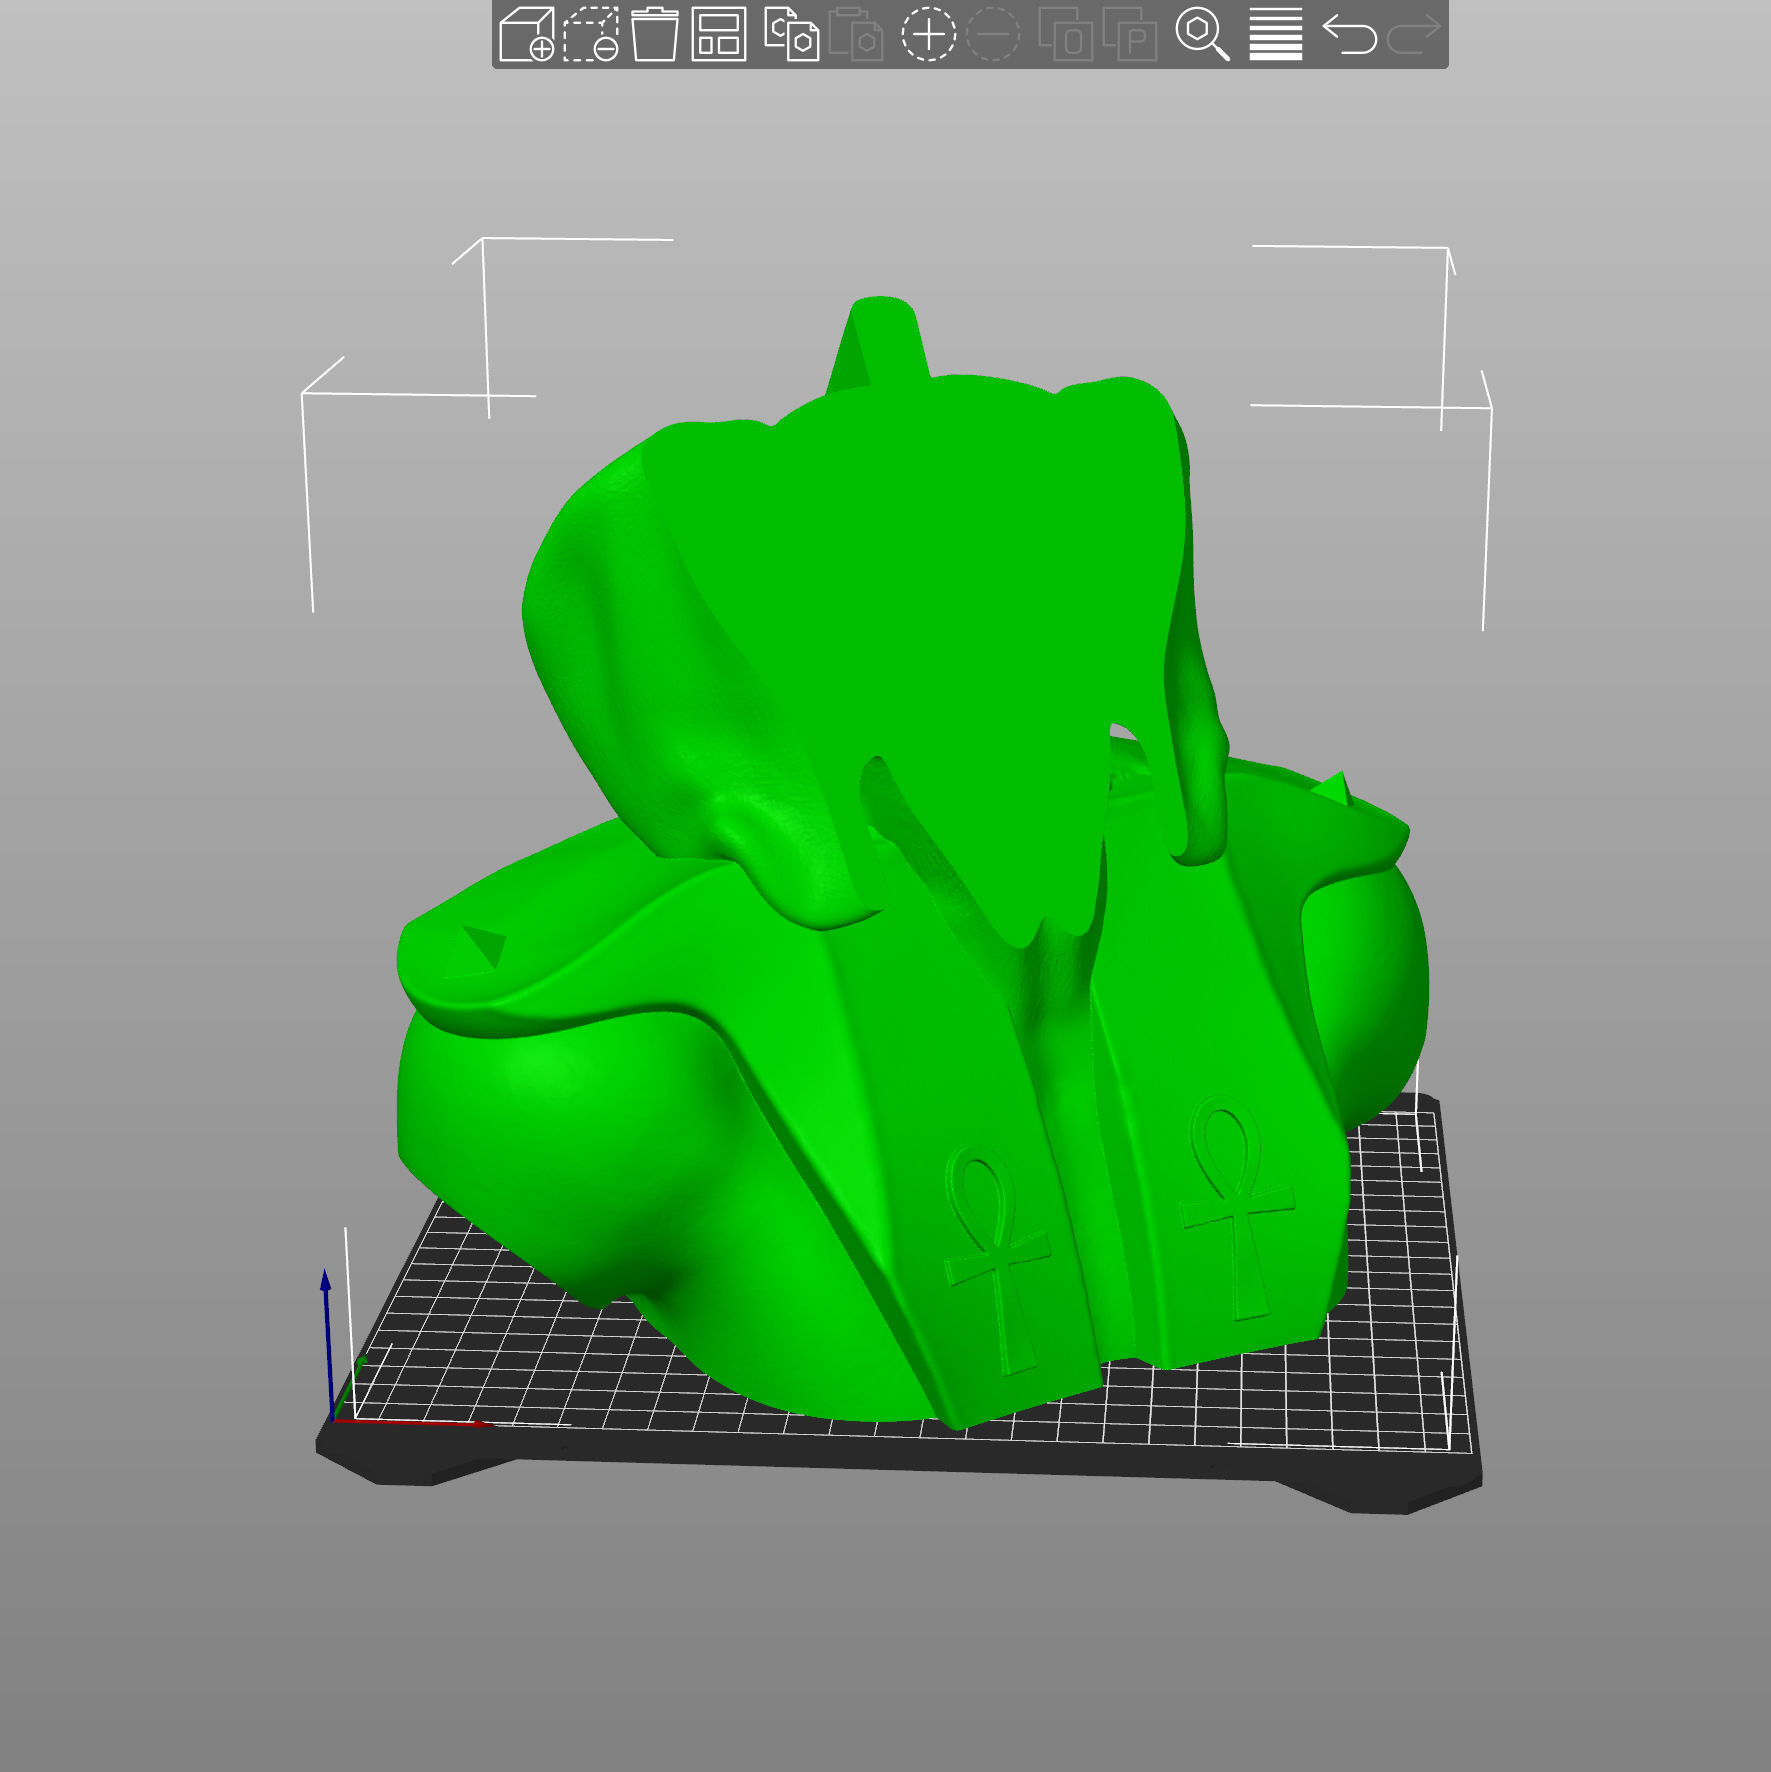Add an instance with the plus-circle icon
Image resolution: width=1771 pixels, height=1772 pixels.
(x=928, y=34)
